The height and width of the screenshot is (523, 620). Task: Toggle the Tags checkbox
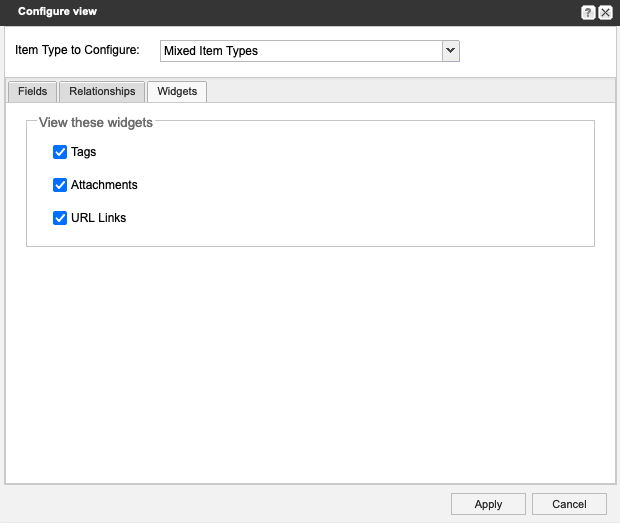(x=60, y=152)
